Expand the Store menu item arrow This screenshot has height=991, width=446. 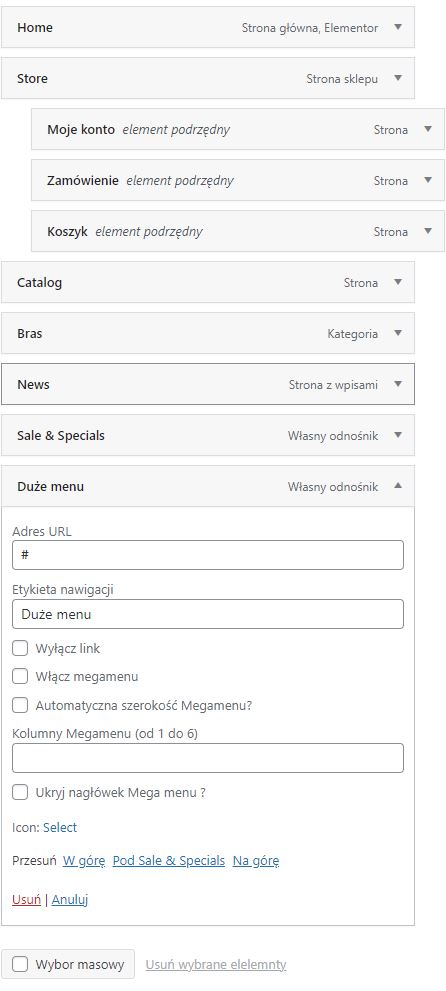tap(397, 78)
